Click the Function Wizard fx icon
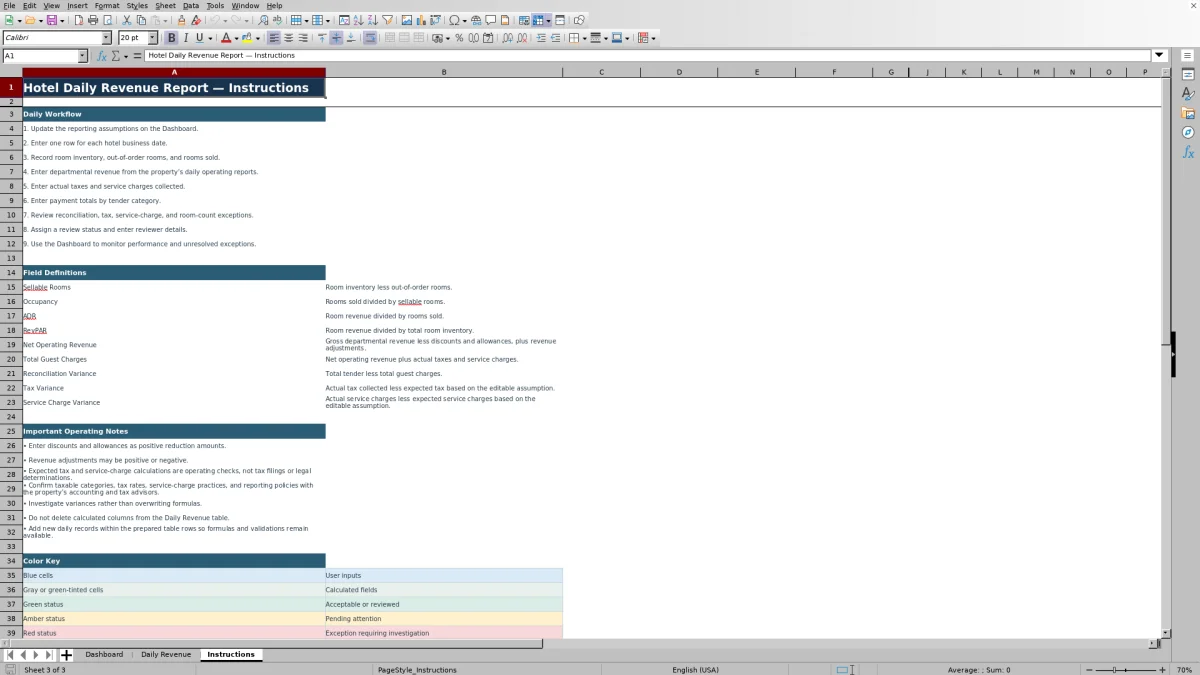The width and height of the screenshot is (1200, 675). pos(102,56)
